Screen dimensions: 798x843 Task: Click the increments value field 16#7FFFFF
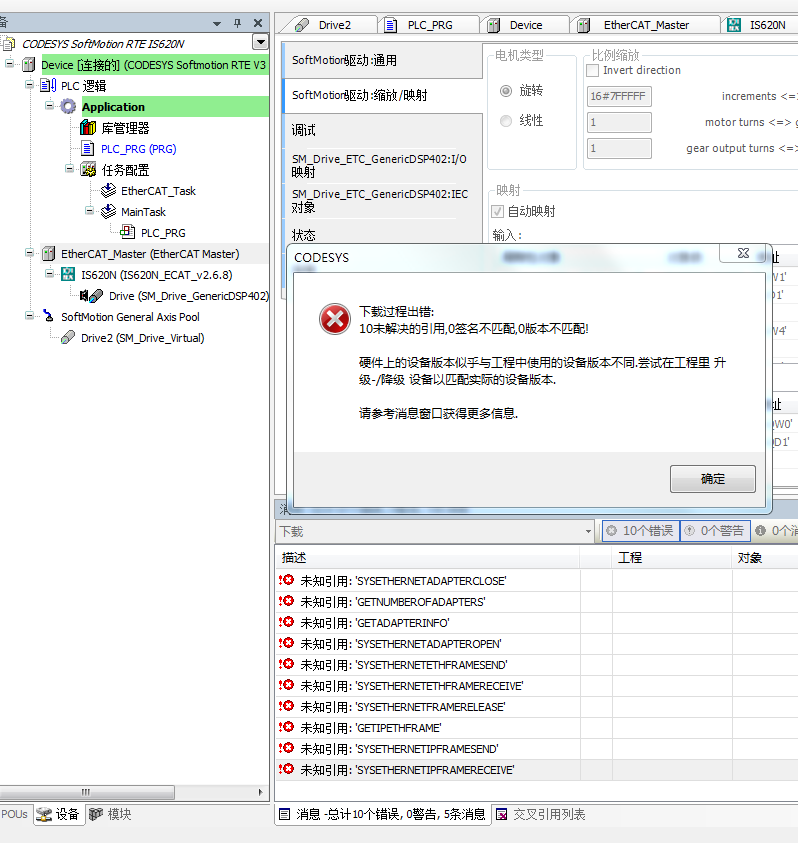click(618, 97)
